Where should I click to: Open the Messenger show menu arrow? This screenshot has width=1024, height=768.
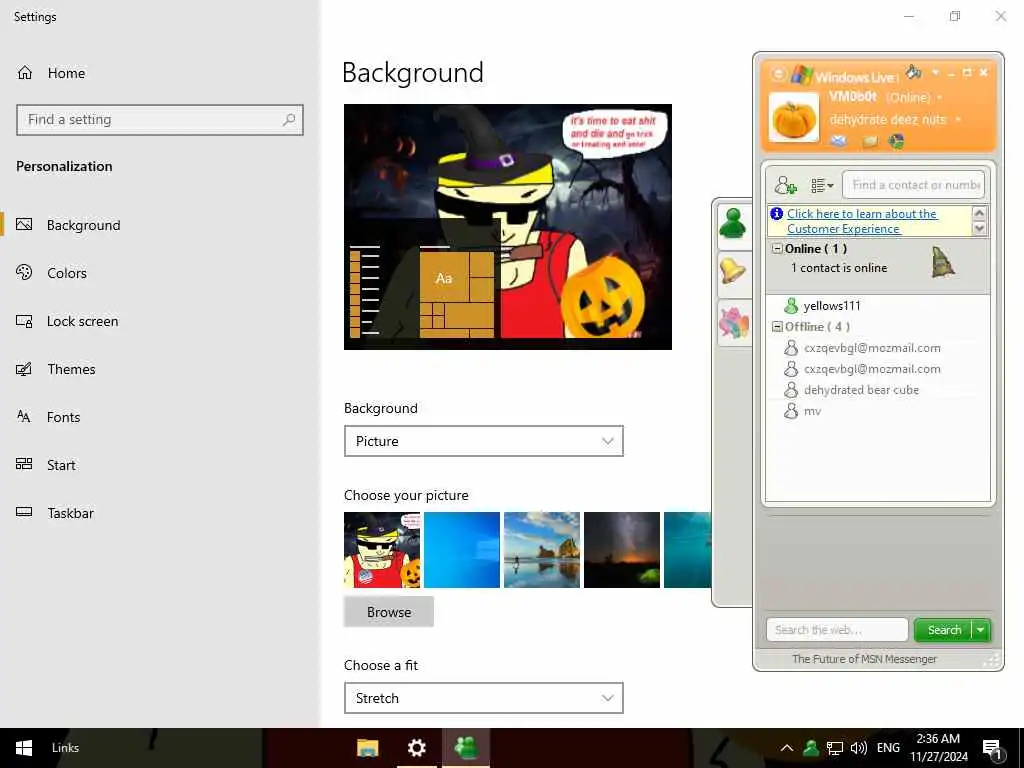tap(935, 72)
